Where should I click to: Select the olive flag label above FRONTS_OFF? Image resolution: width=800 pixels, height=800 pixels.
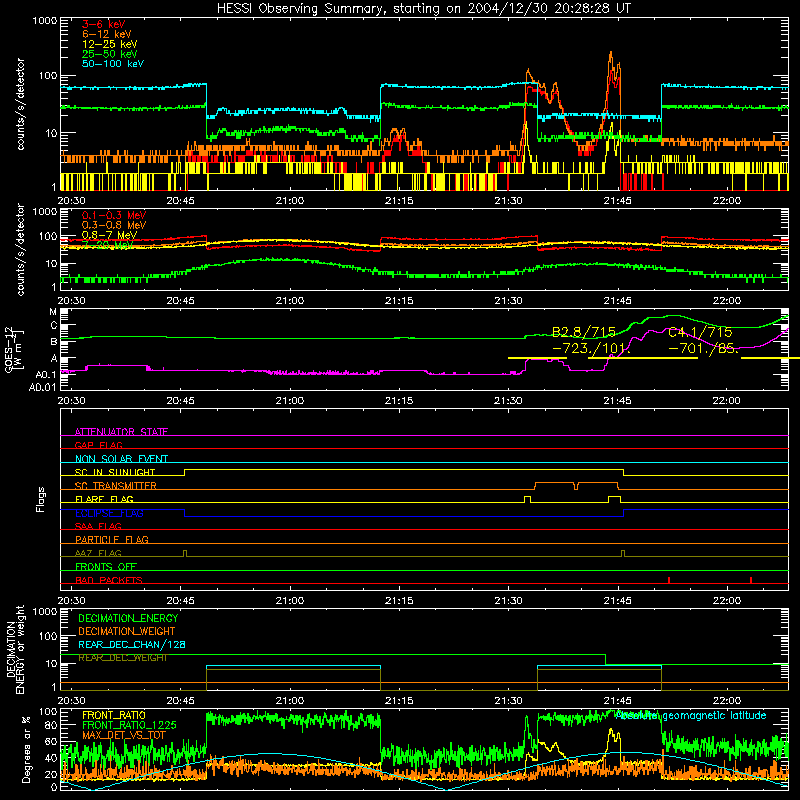98,553
